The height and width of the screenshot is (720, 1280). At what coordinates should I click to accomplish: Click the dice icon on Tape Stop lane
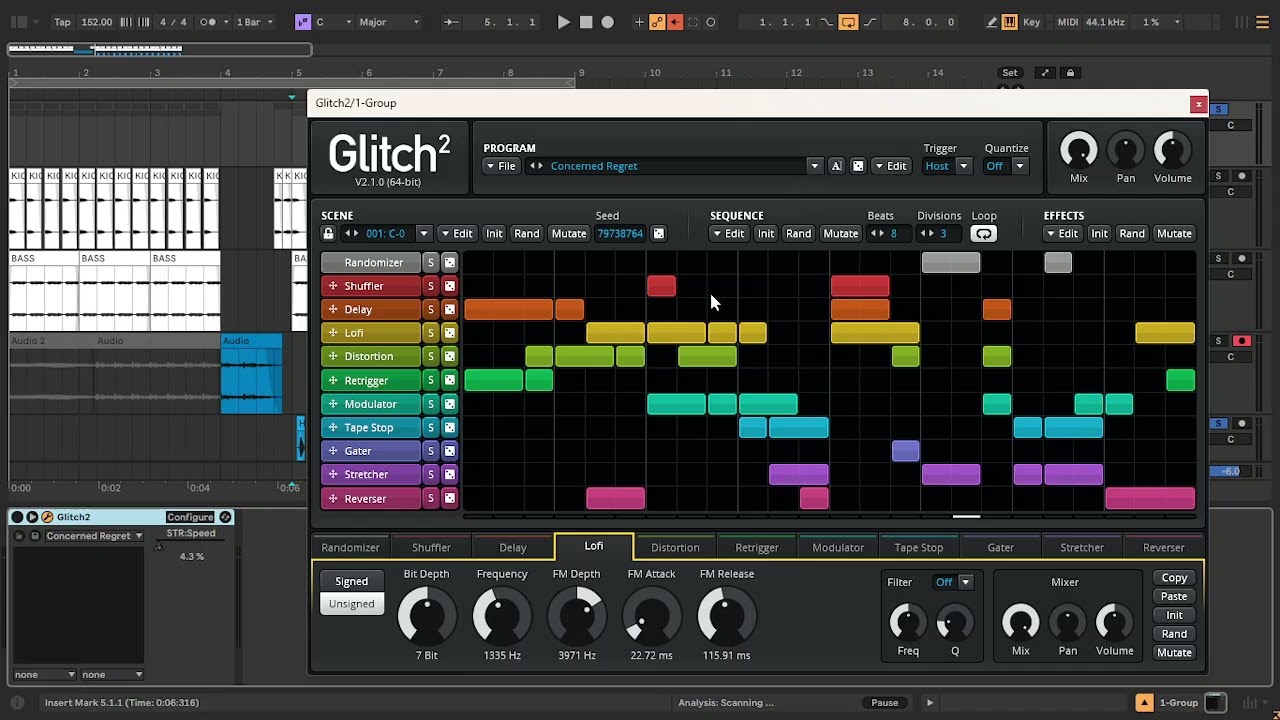coord(450,428)
